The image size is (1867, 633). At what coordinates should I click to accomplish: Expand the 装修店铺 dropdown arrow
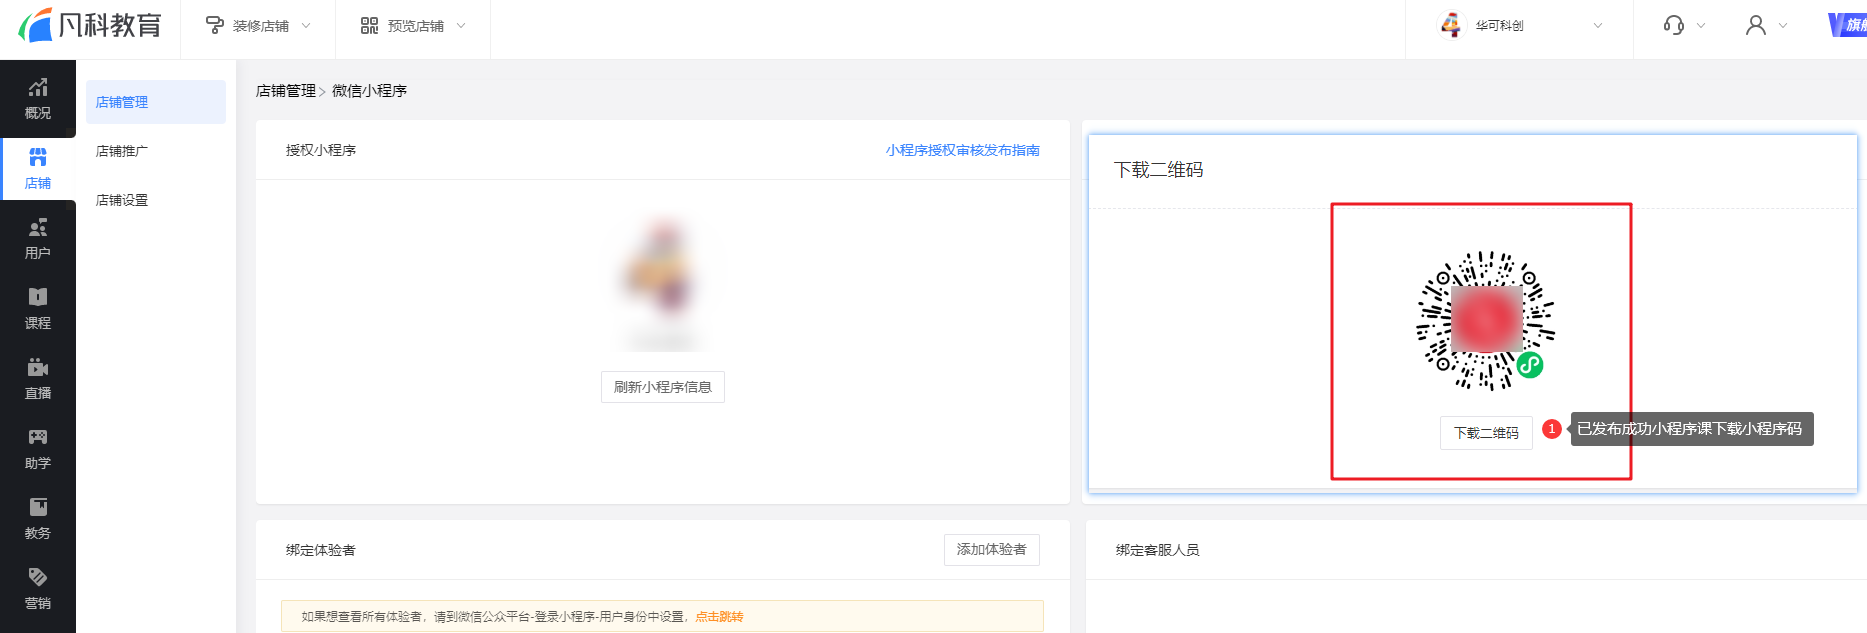pyautogui.click(x=306, y=26)
